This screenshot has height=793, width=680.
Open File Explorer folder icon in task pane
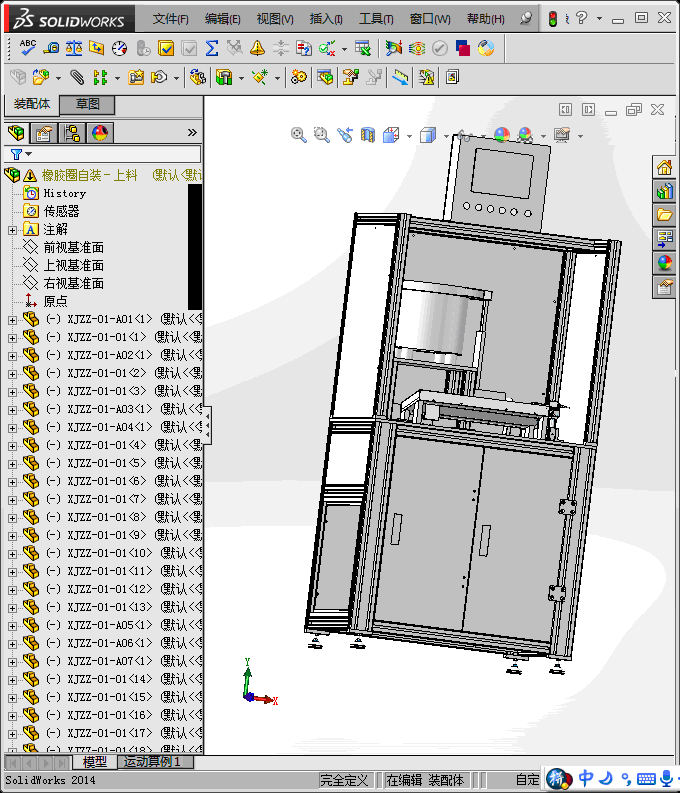664,215
